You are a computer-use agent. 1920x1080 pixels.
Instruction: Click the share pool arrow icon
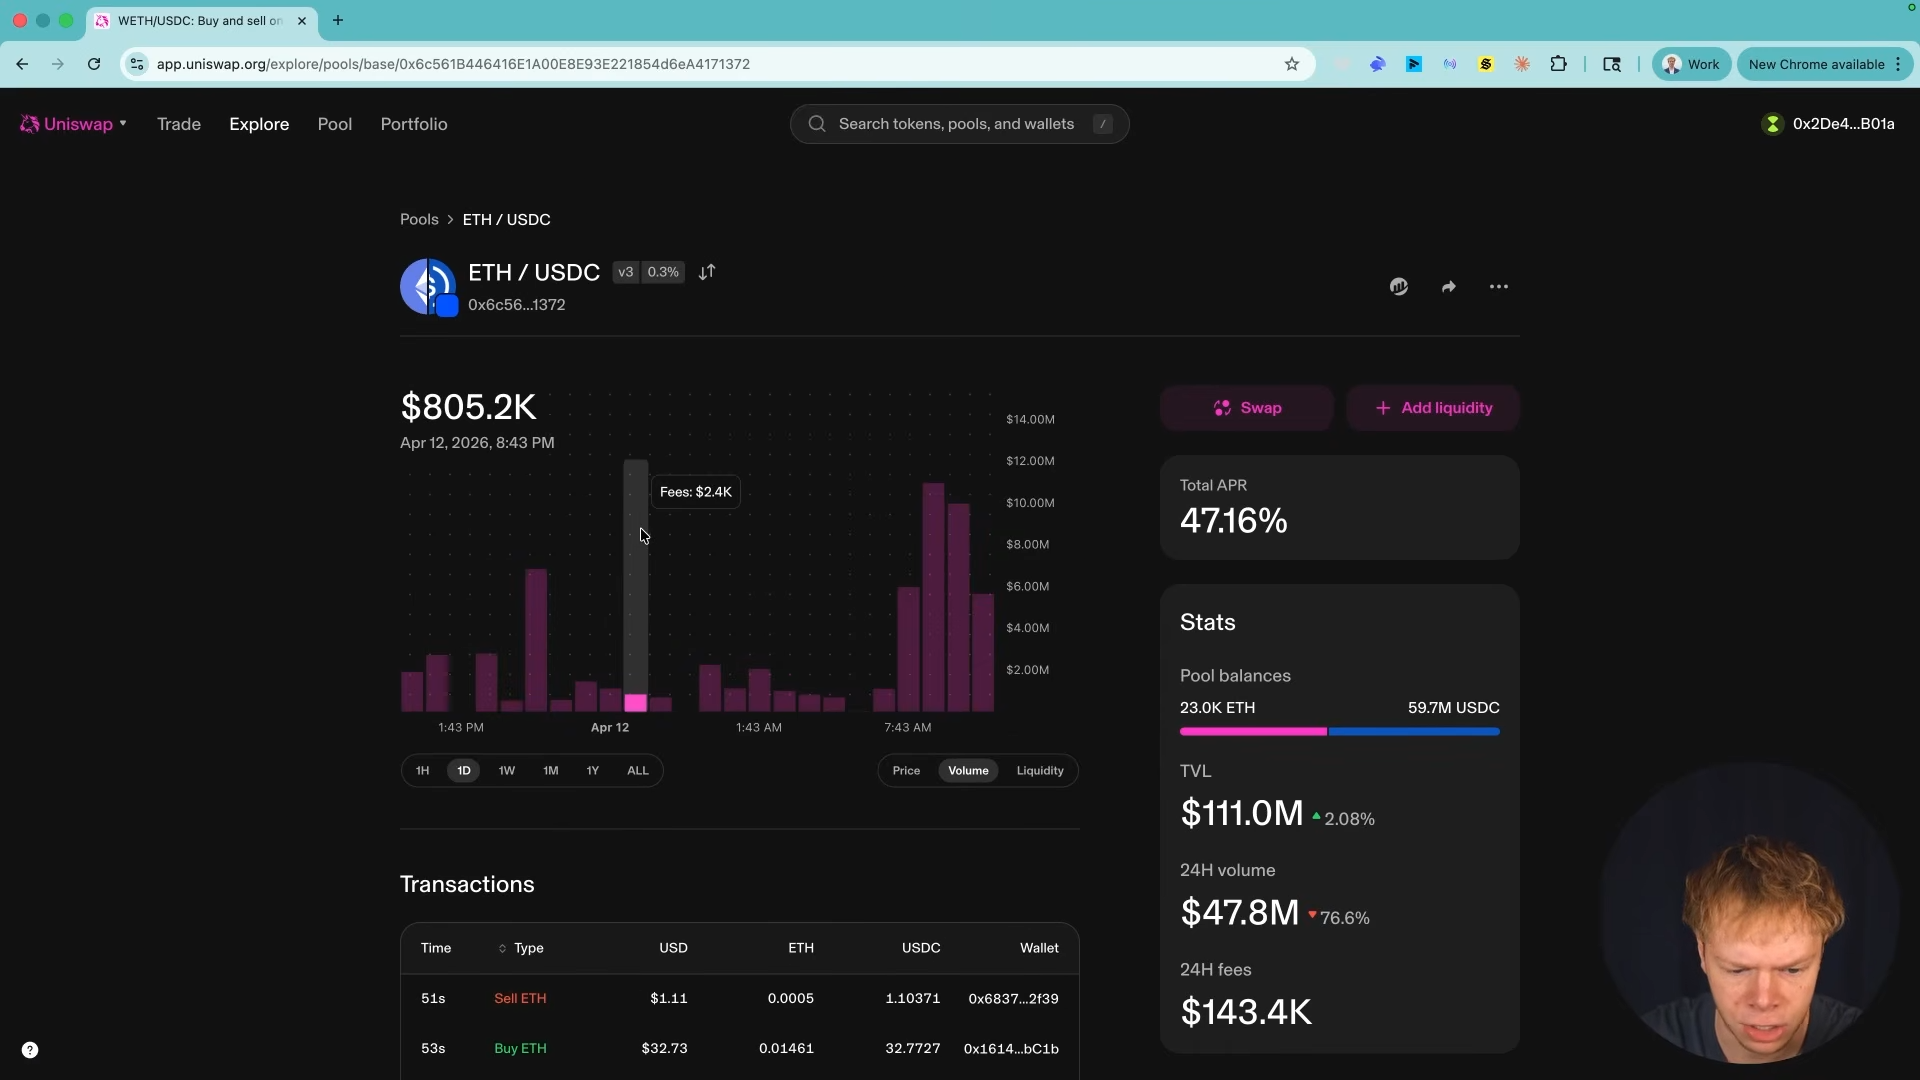(x=1449, y=287)
